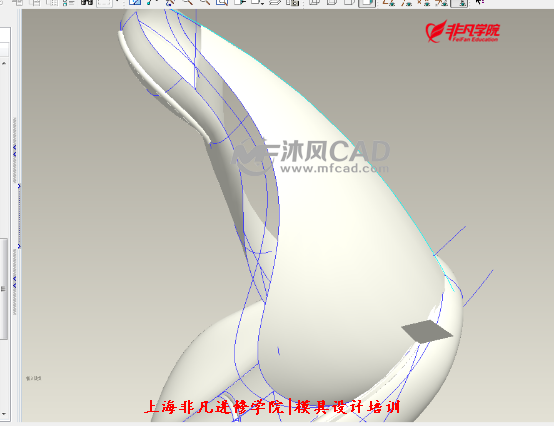554x426 pixels.
Task: Collapse the side panel using the sash arrow
Action: coord(19,185)
